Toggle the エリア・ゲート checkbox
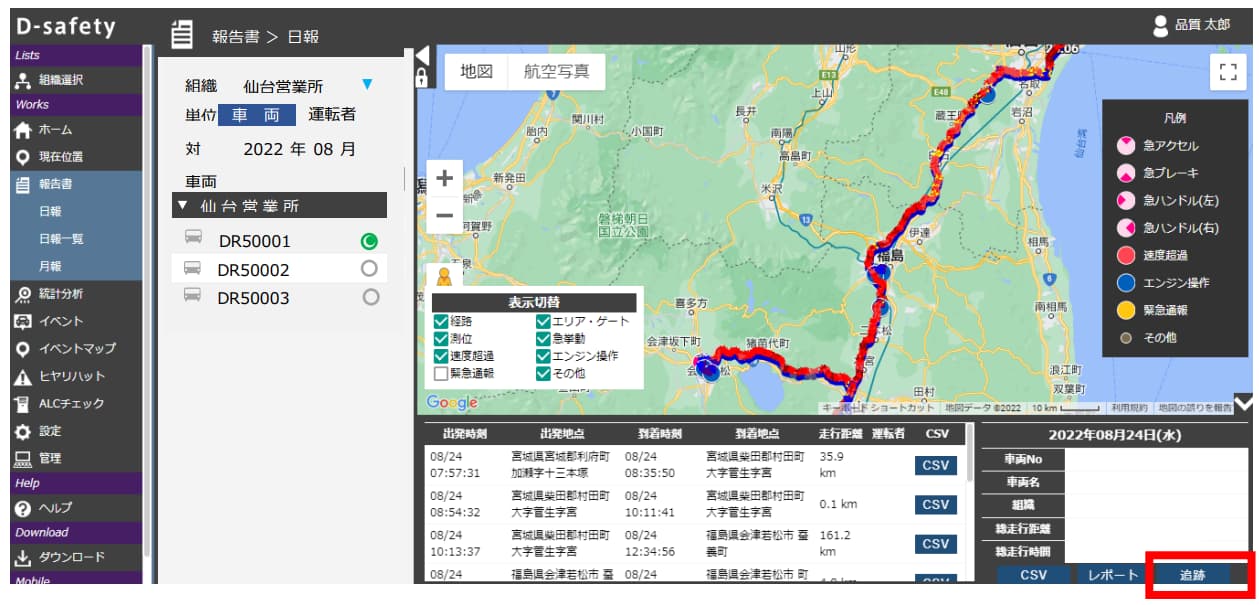 543,322
